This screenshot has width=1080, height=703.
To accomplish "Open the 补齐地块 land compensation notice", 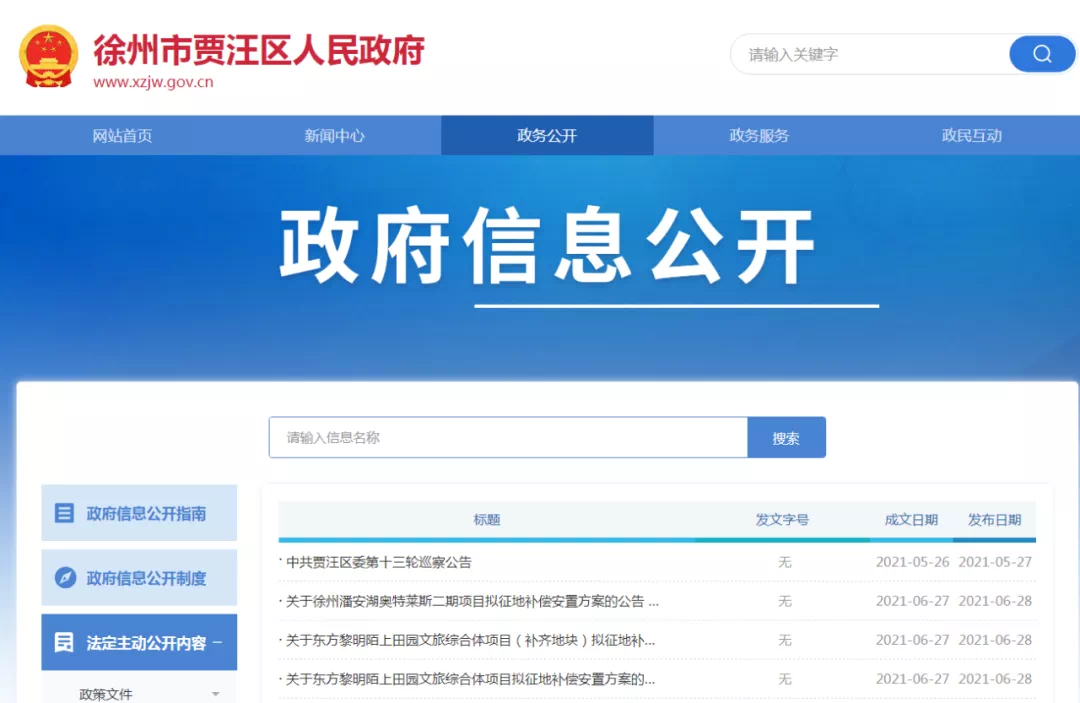I will [x=470, y=640].
